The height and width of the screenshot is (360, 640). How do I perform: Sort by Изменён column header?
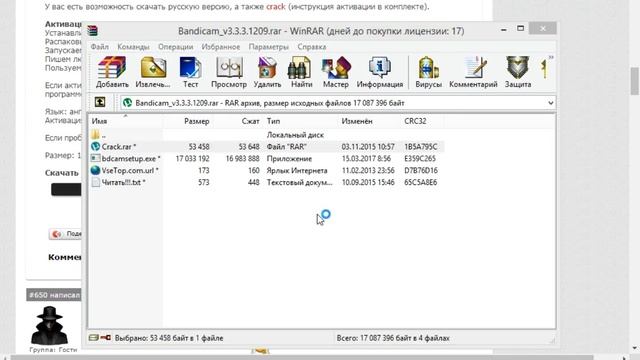tap(369, 121)
